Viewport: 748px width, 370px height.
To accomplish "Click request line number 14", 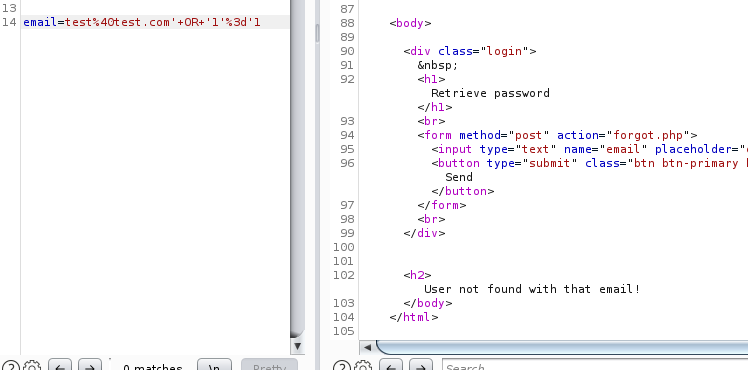I will tap(9, 22).
